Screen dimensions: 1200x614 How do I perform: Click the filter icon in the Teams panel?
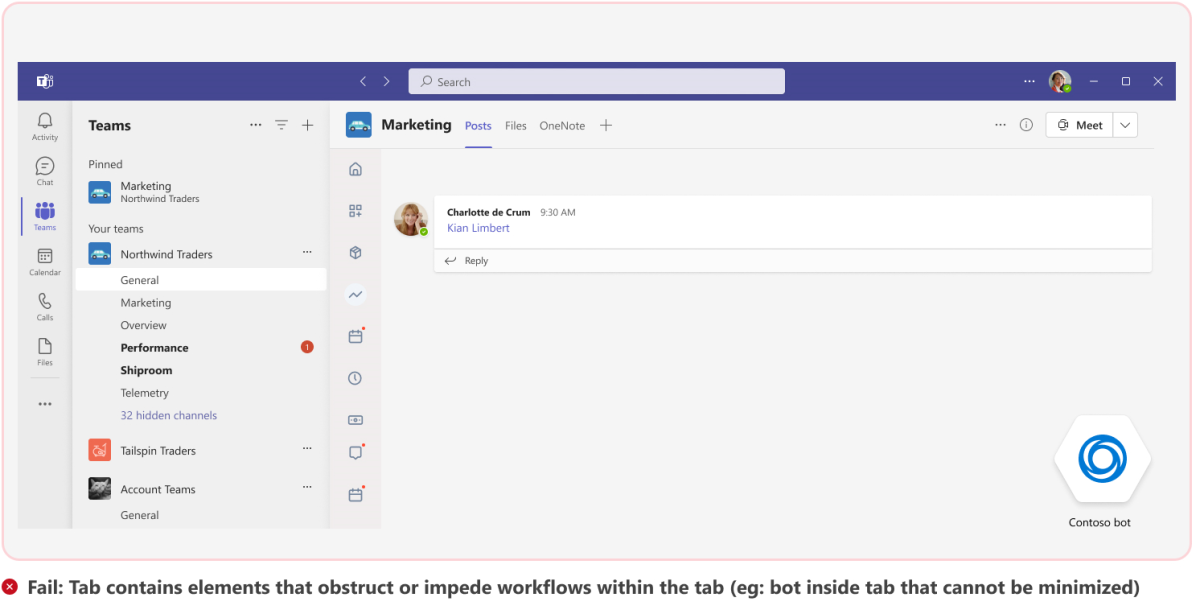[x=281, y=125]
